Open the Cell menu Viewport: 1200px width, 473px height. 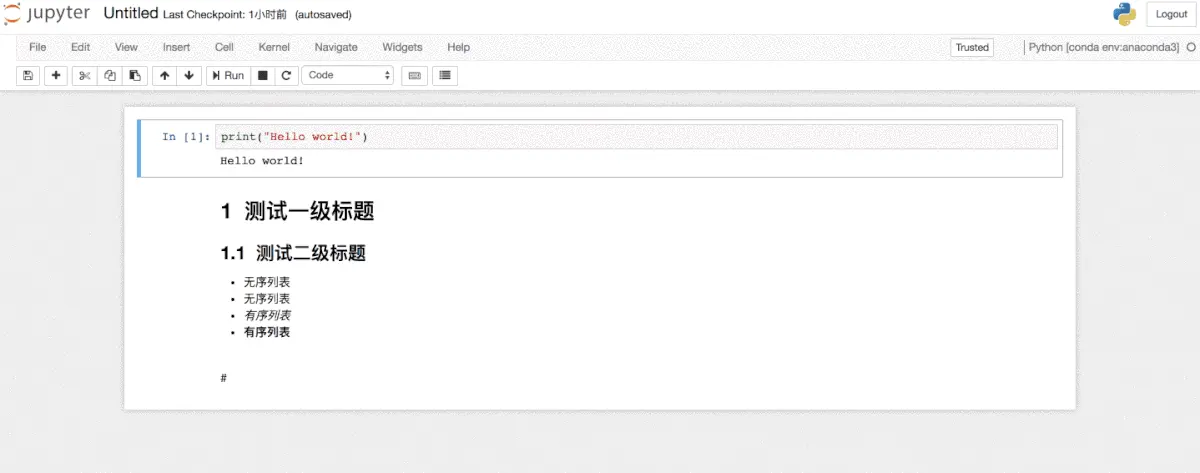[x=224, y=47]
